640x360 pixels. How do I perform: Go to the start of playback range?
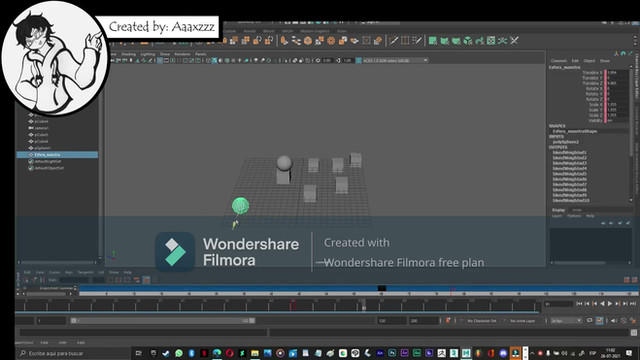(x=579, y=304)
